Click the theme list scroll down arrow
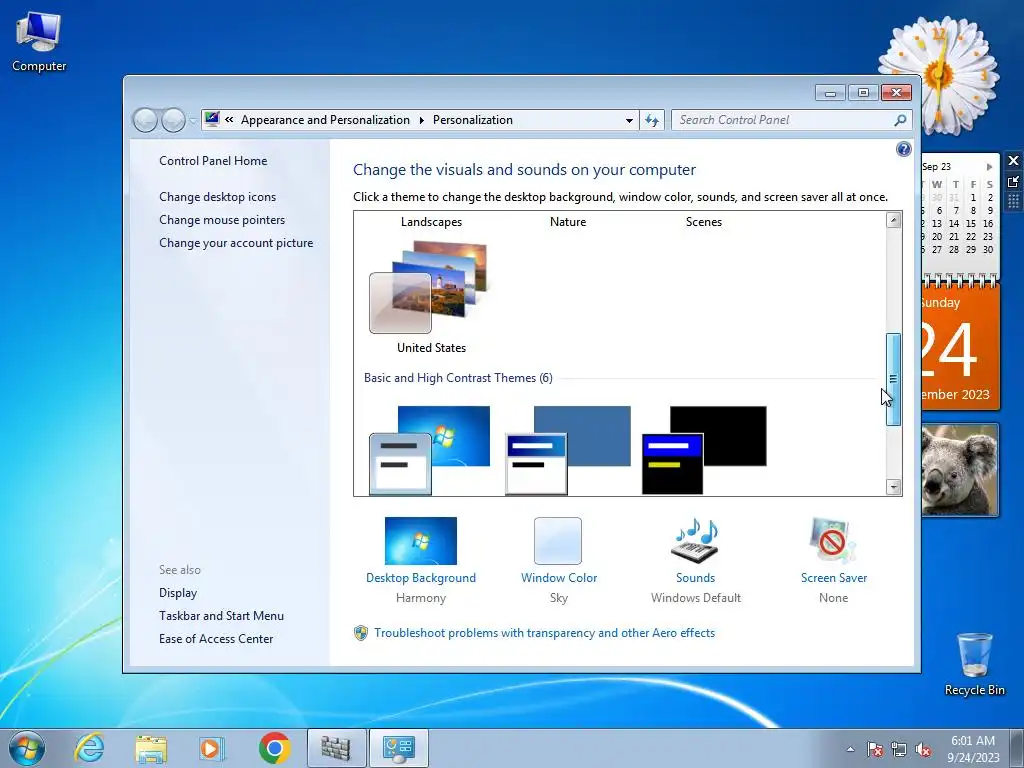Image resolution: width=1024 pixels, height=768 pixels. (x=893, y=487)
